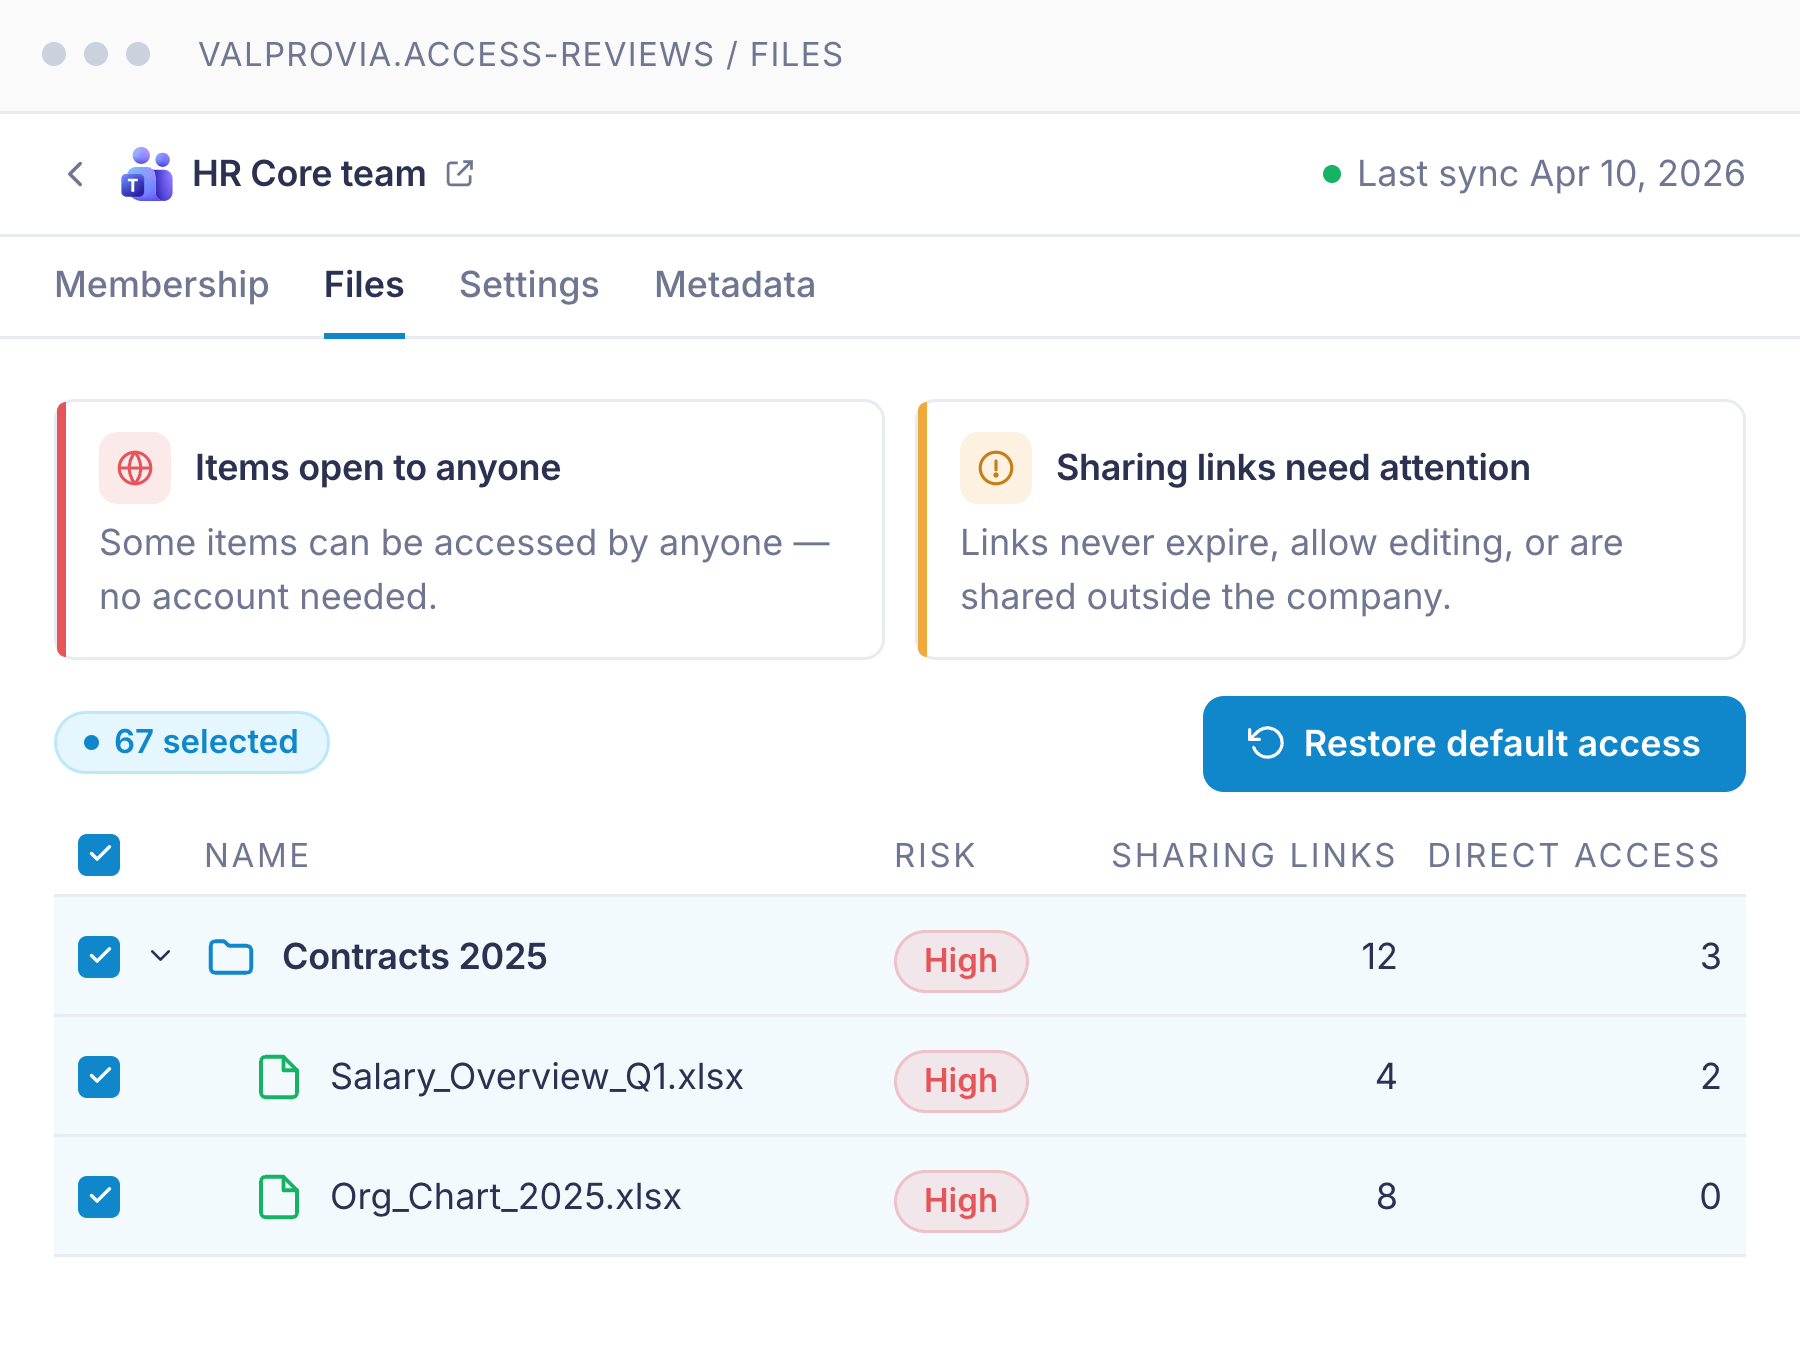The height and width of the screenshot is (1350, 1800).
Task: Click the globe icon on open-to-anyone card
Action: [x=135, y=467]
